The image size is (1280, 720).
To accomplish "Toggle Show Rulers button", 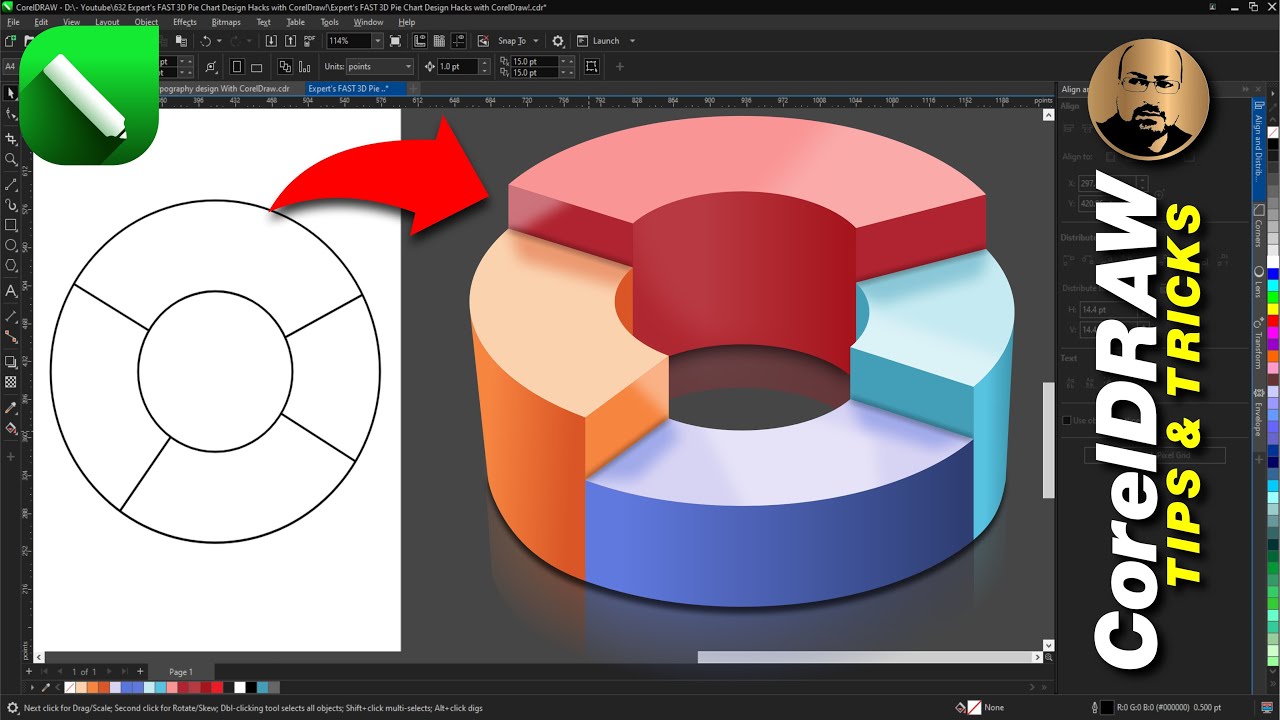I will coord(418,41).
